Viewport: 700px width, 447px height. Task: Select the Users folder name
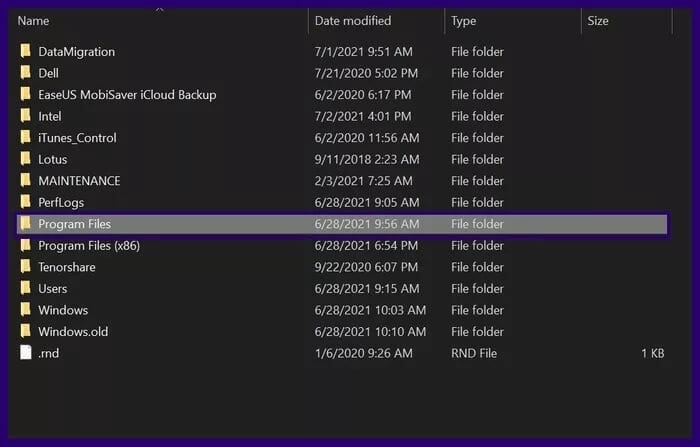pyautogui.click(x=53, y=288)
